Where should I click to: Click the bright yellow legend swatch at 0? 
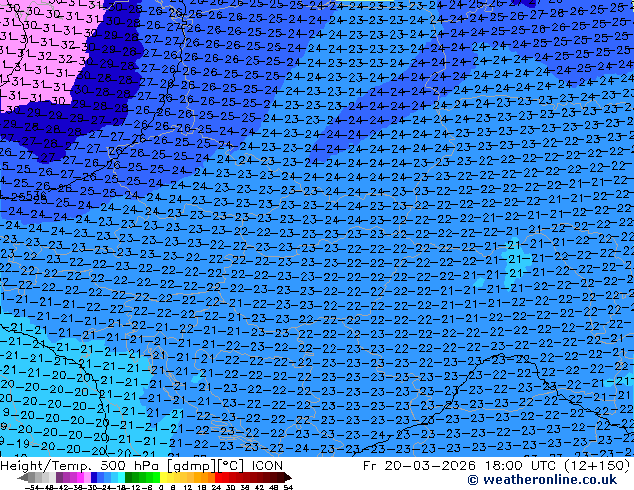163,478
